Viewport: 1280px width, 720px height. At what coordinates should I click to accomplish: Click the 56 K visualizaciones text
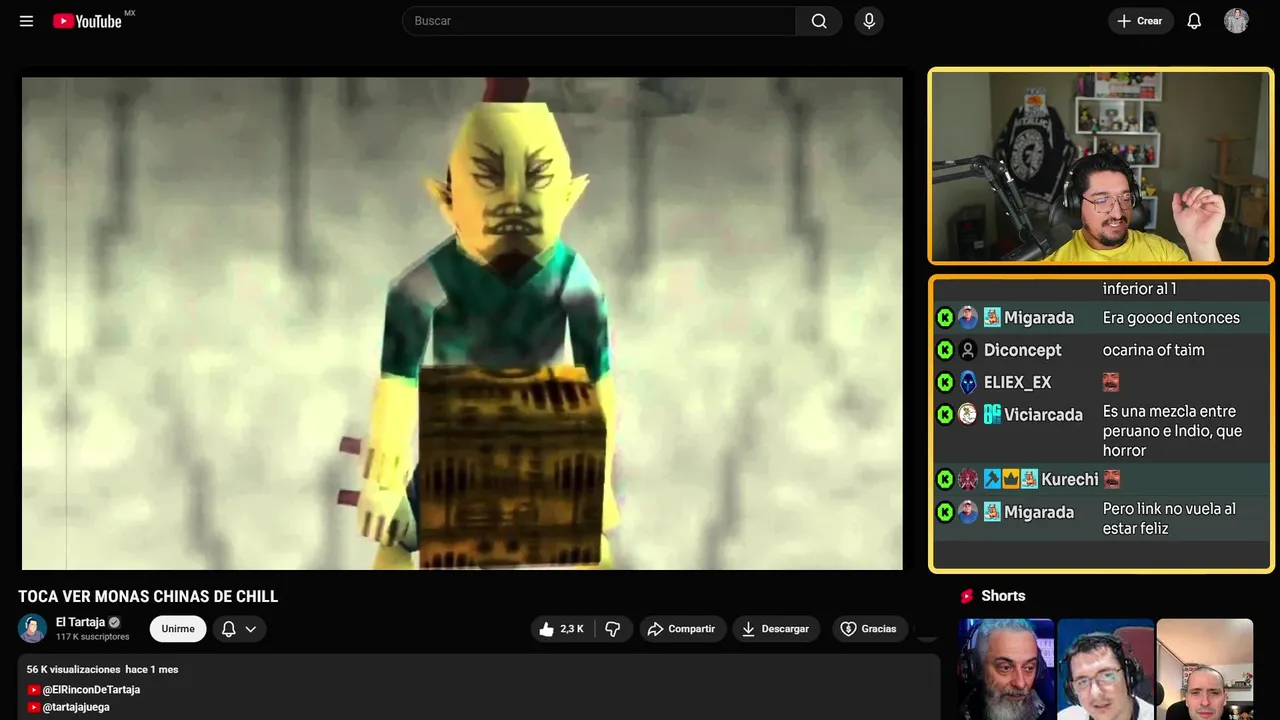pos(73,670)
